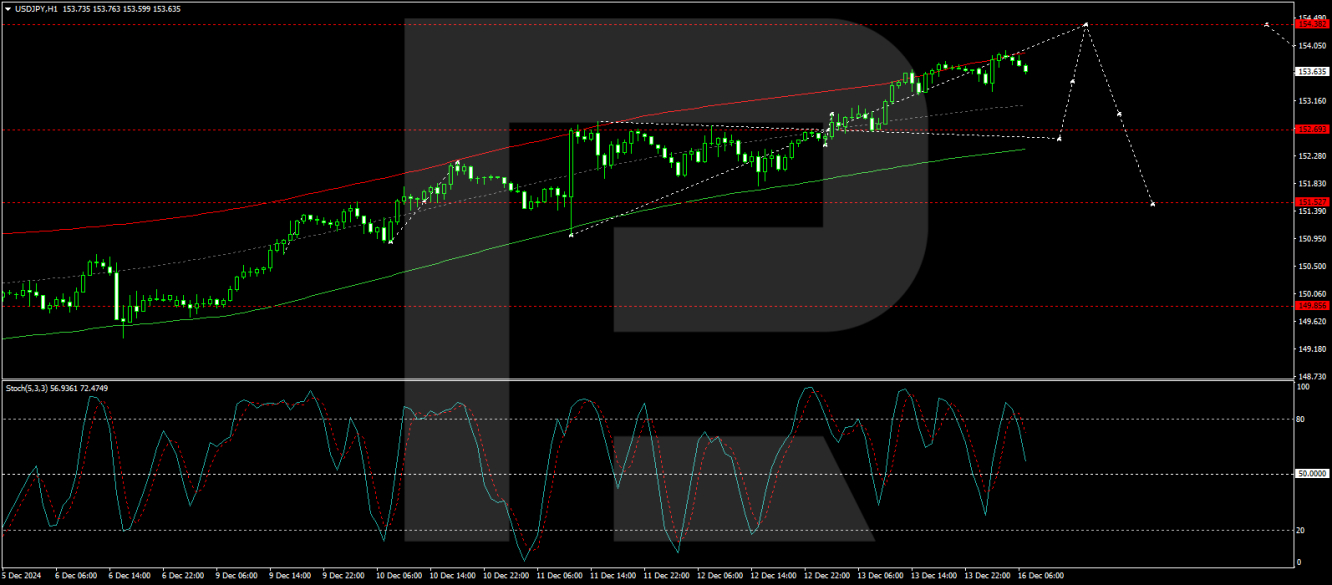Select the forecast arrow endpoint at 151.527 line

point(1153,204)
